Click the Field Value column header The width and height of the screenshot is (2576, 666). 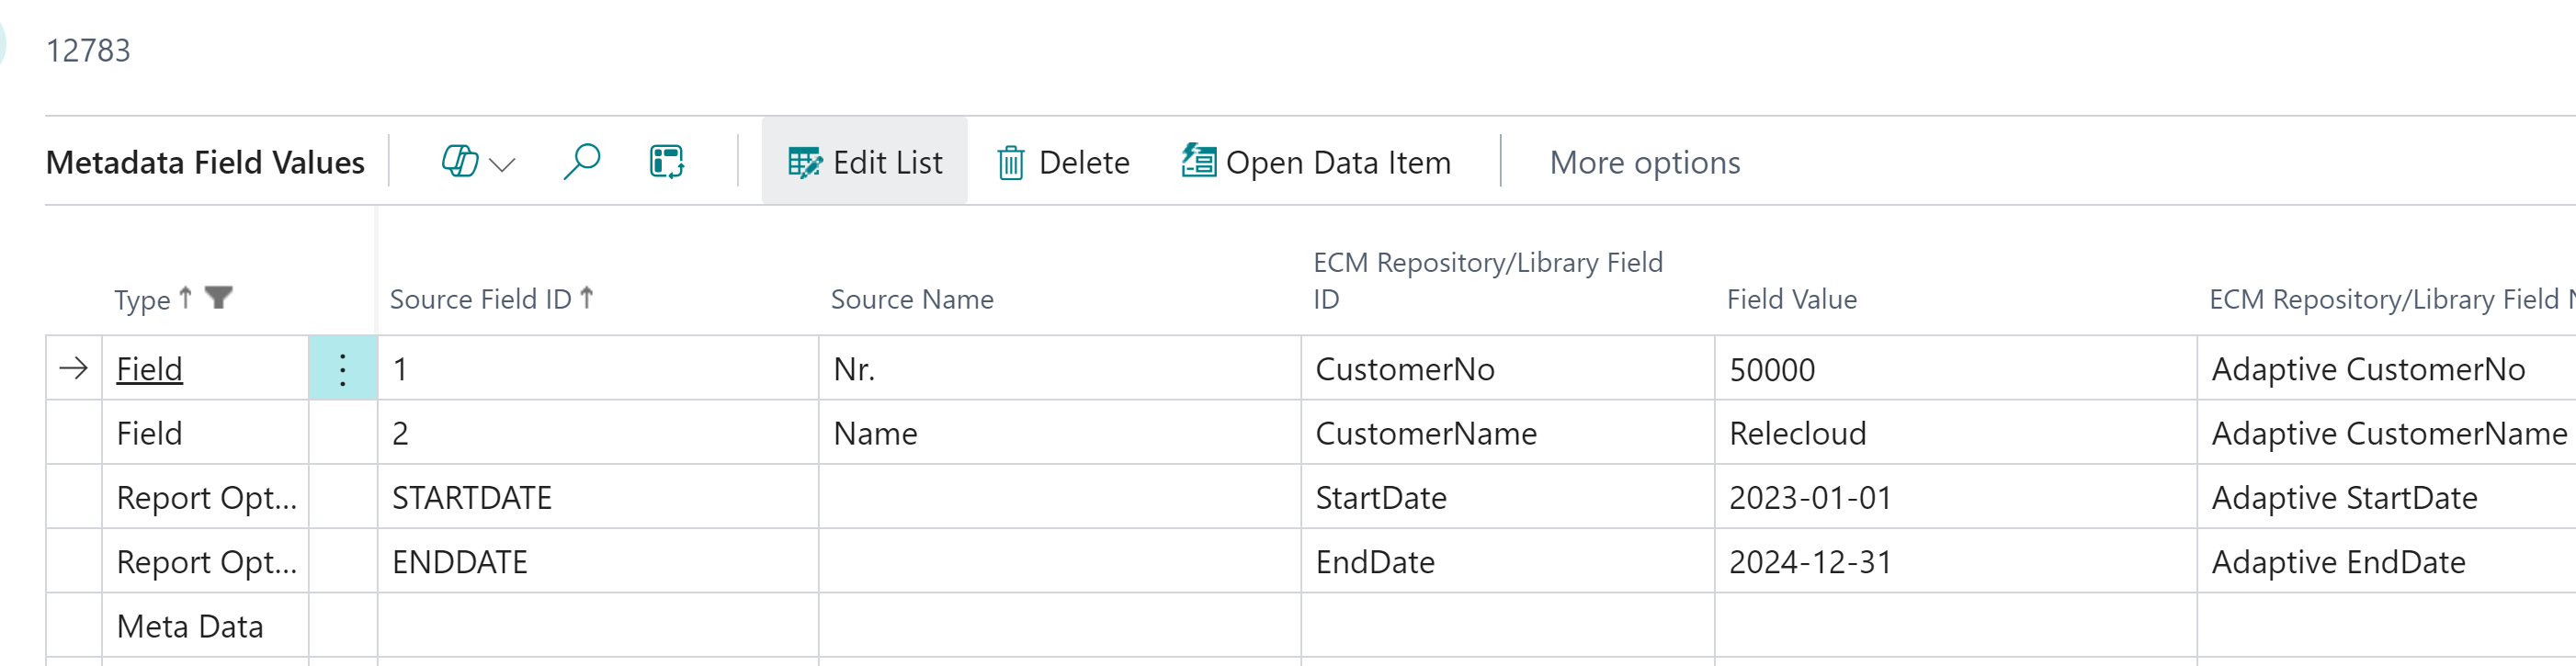point(1791,299)
